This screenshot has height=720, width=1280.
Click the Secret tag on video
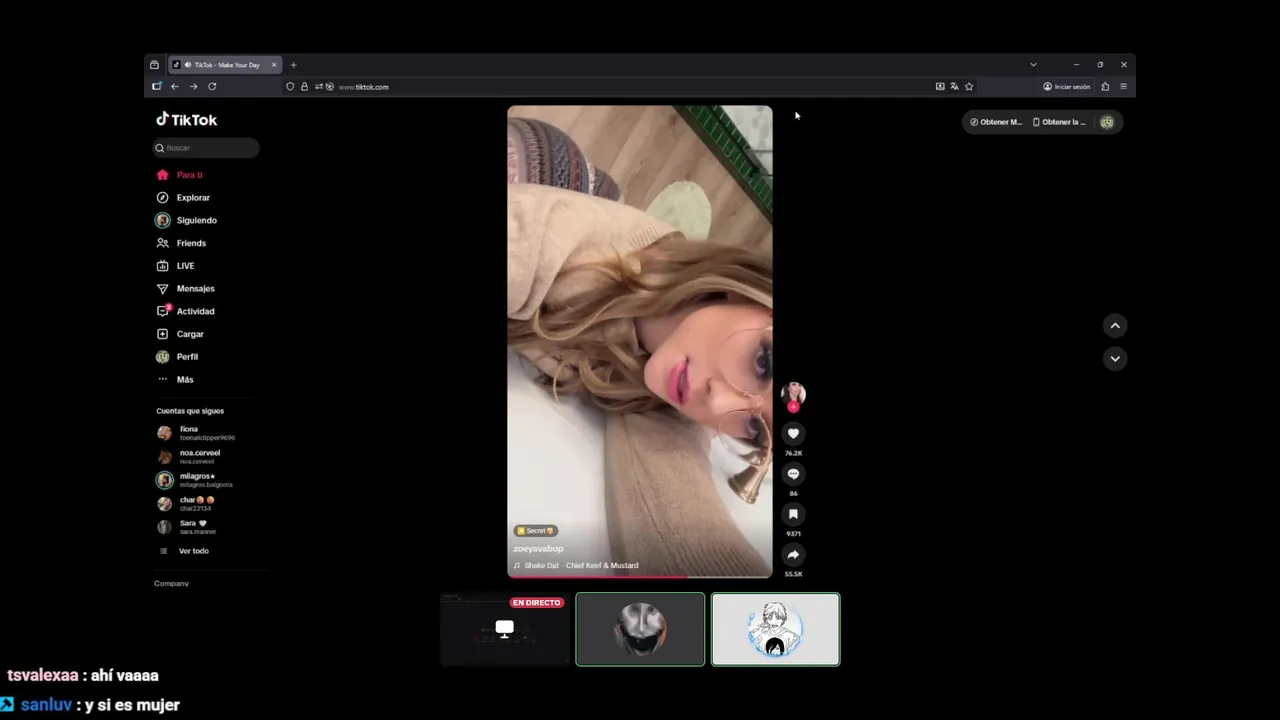[x=536, y=531]
